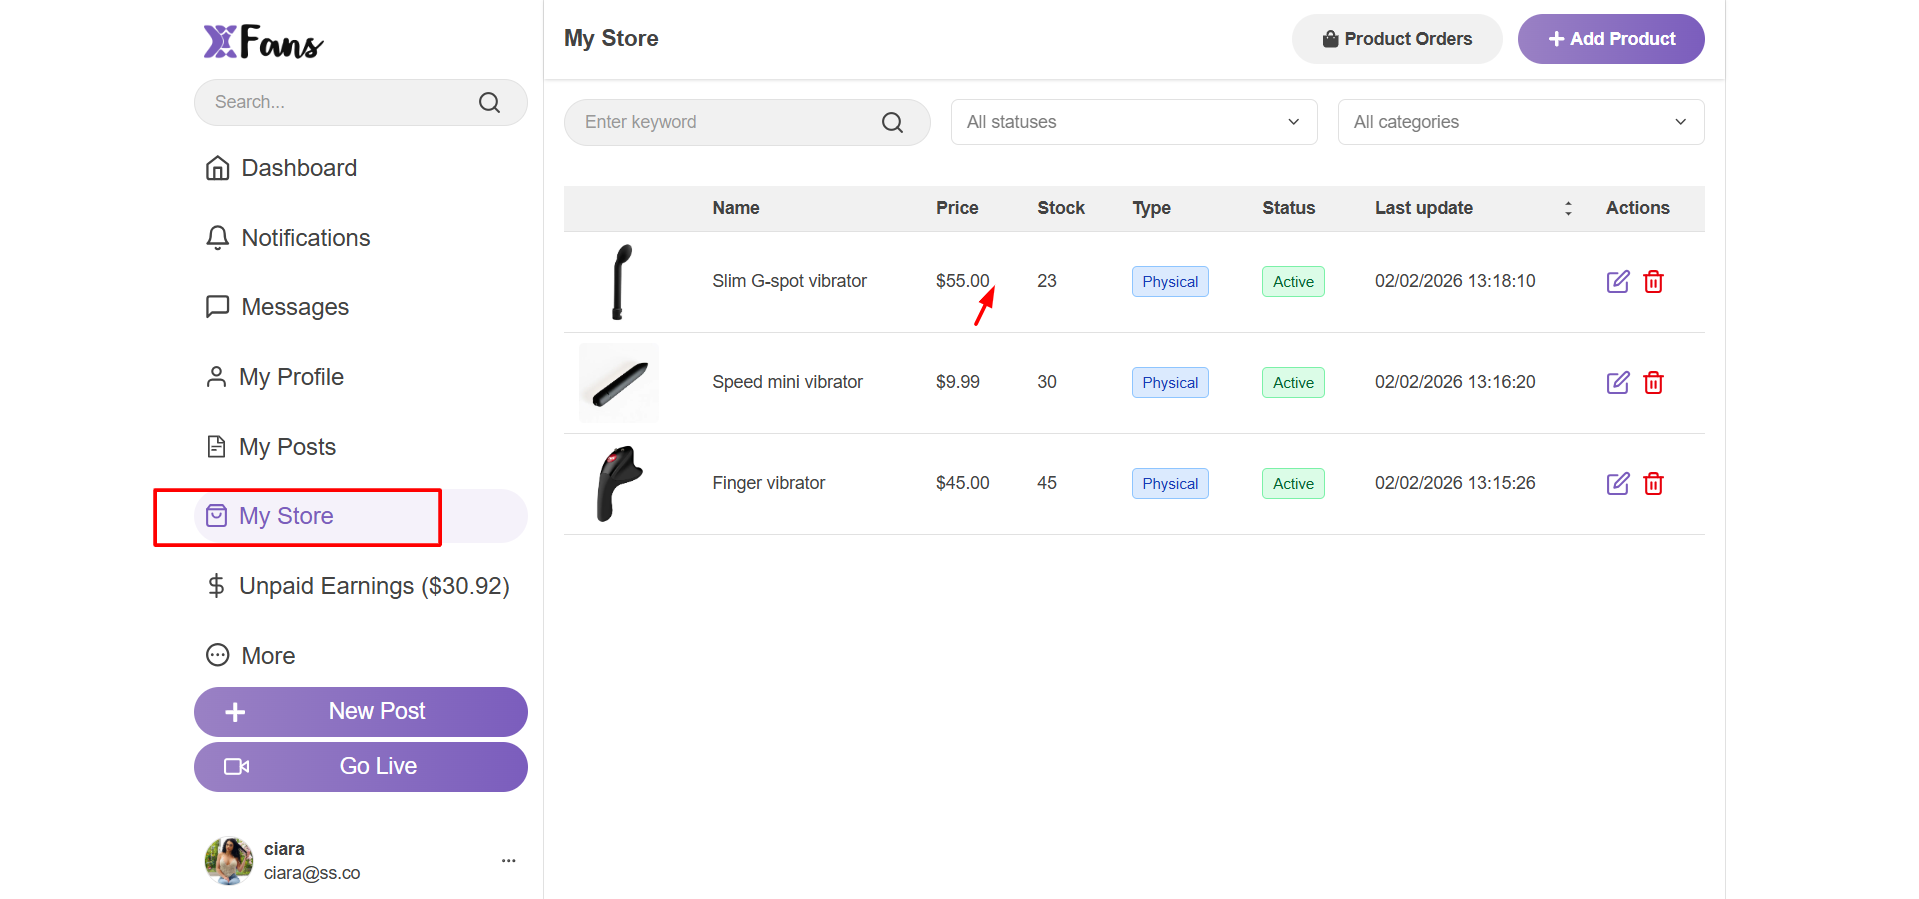Open Product Orders

point(1396,39)
